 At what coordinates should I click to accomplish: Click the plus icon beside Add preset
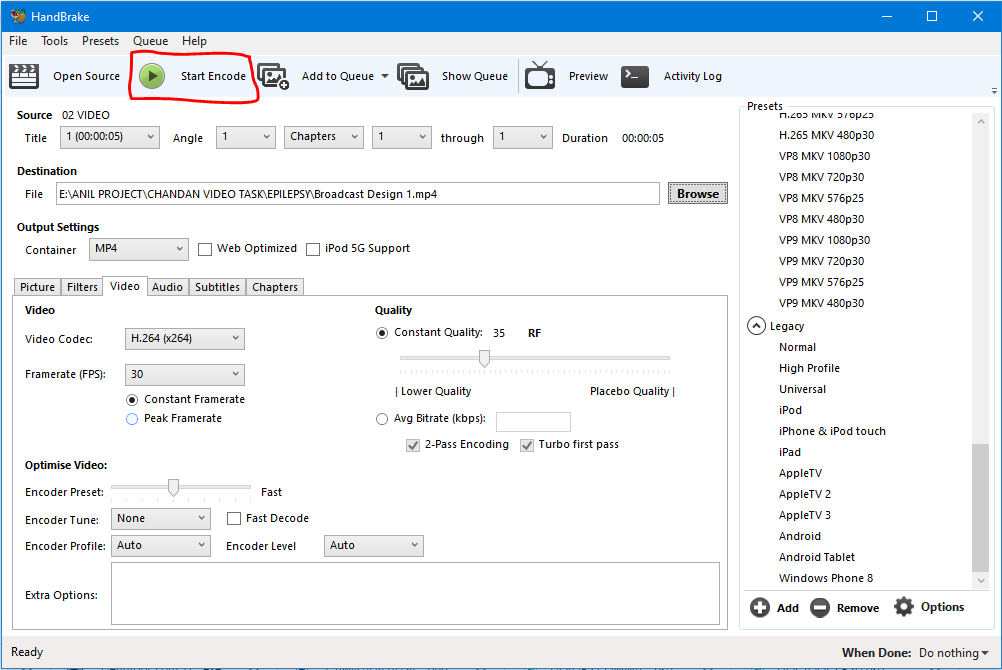click(x=760, y=607)
